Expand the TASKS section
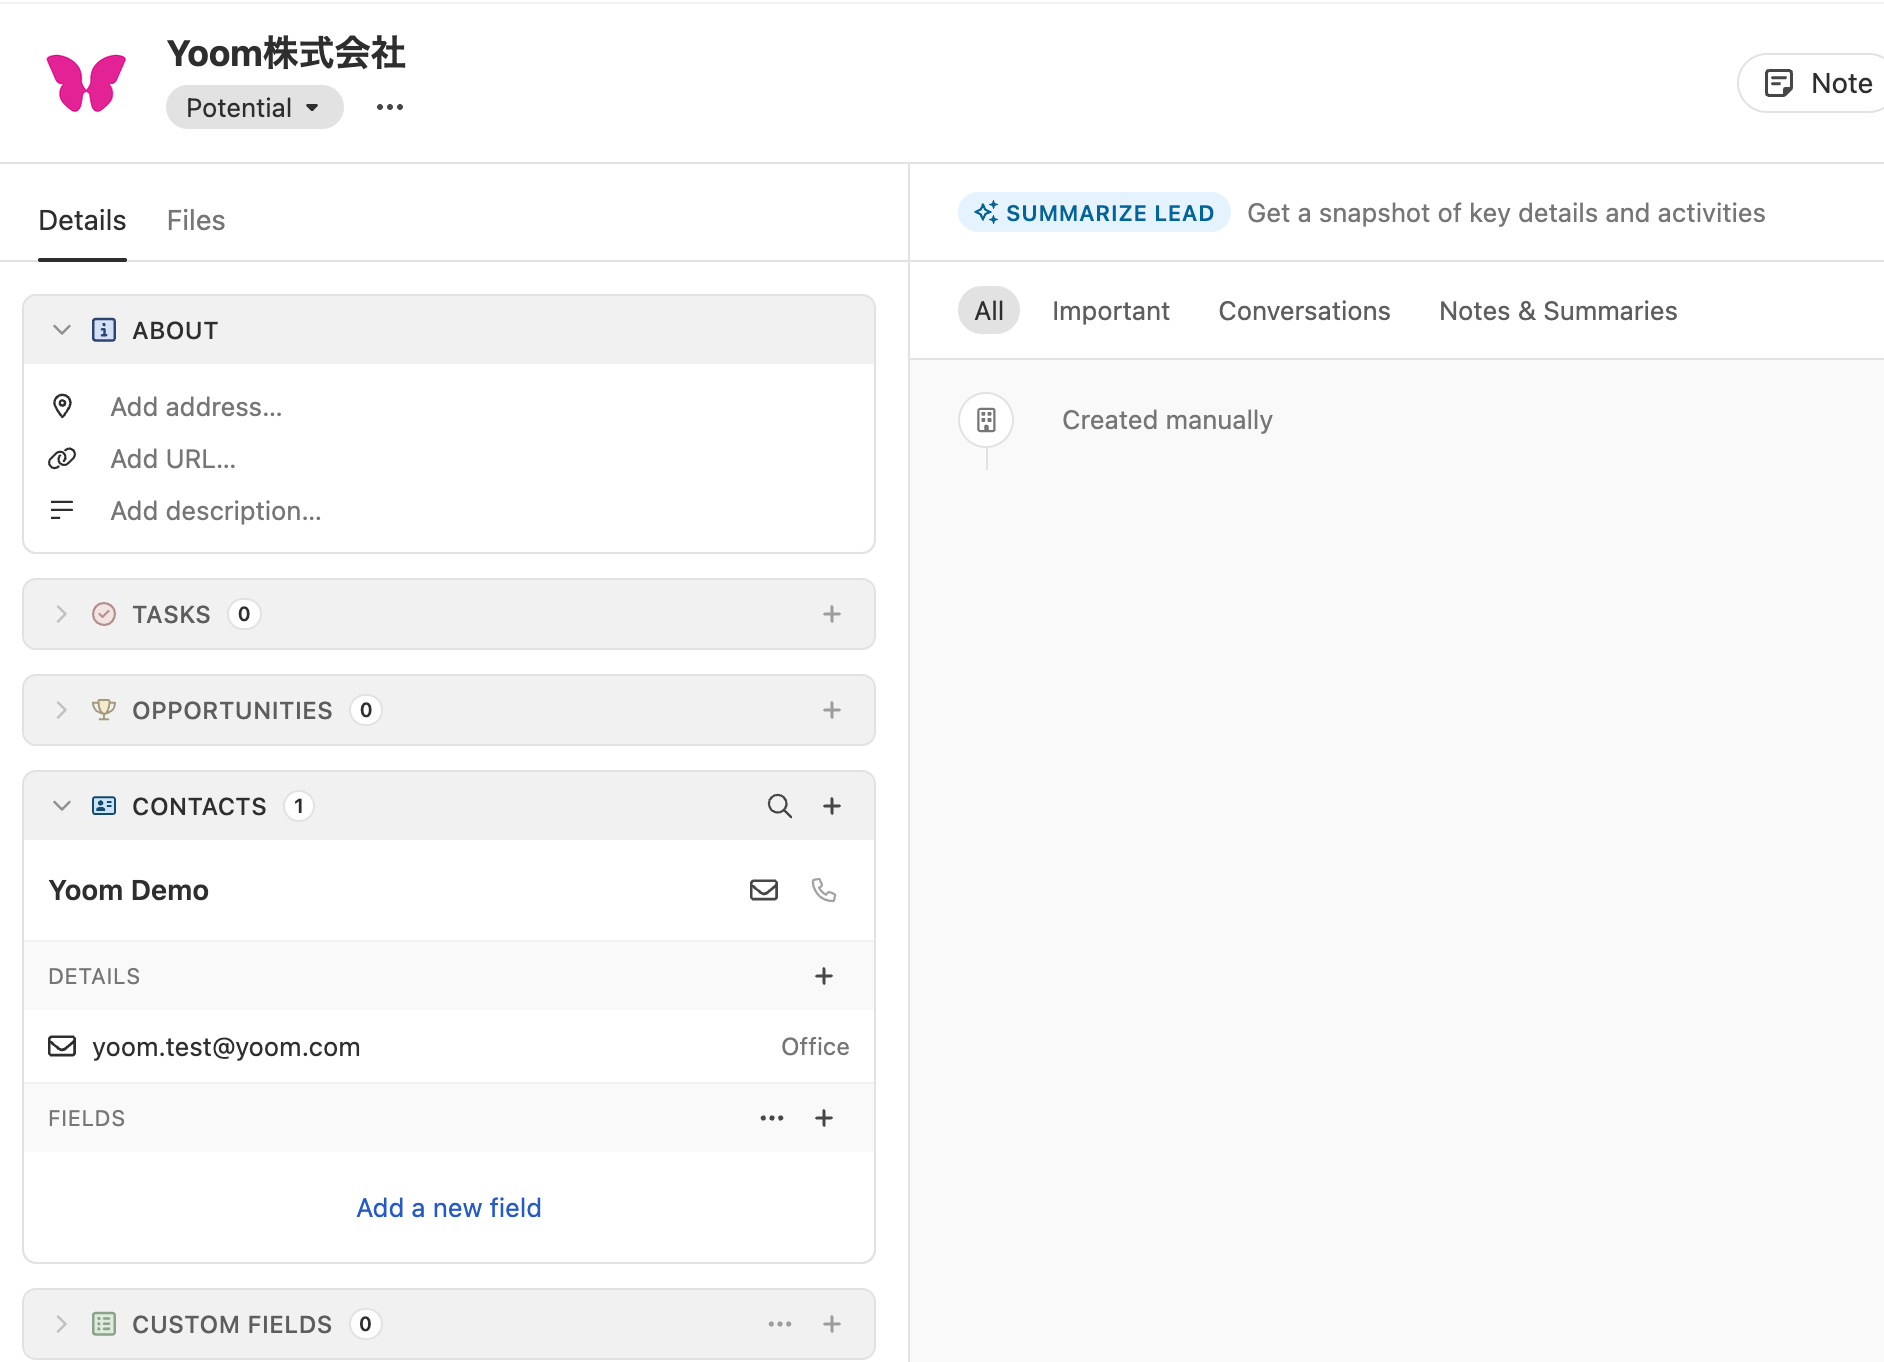This screenshot has width=1884, height=1362. (62, 614)
